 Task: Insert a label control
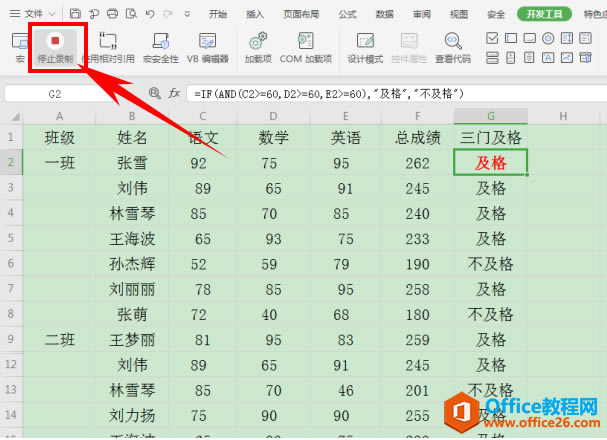coord(548,58)
